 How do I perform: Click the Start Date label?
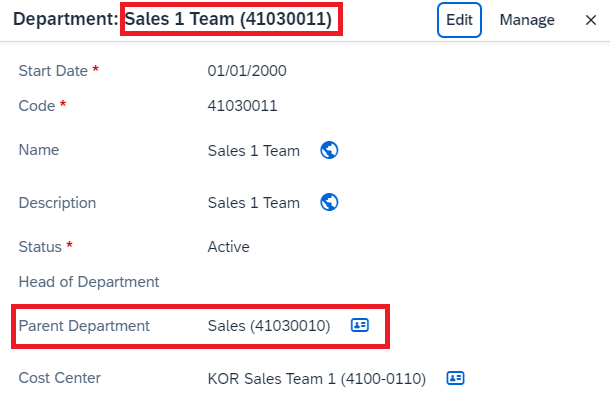pyautogui.click(x=53, y=71)
